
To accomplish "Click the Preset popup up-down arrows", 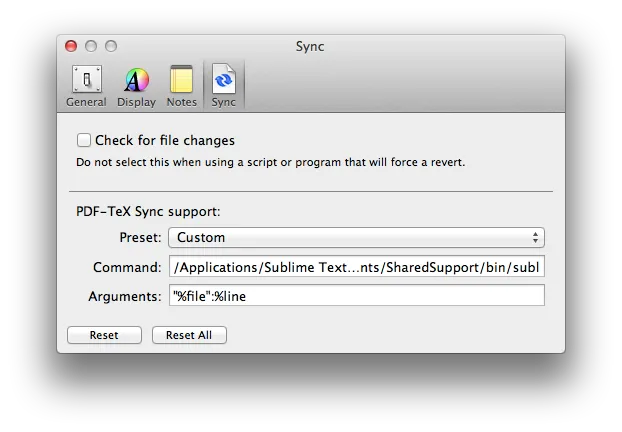I will tap(536, 238).
